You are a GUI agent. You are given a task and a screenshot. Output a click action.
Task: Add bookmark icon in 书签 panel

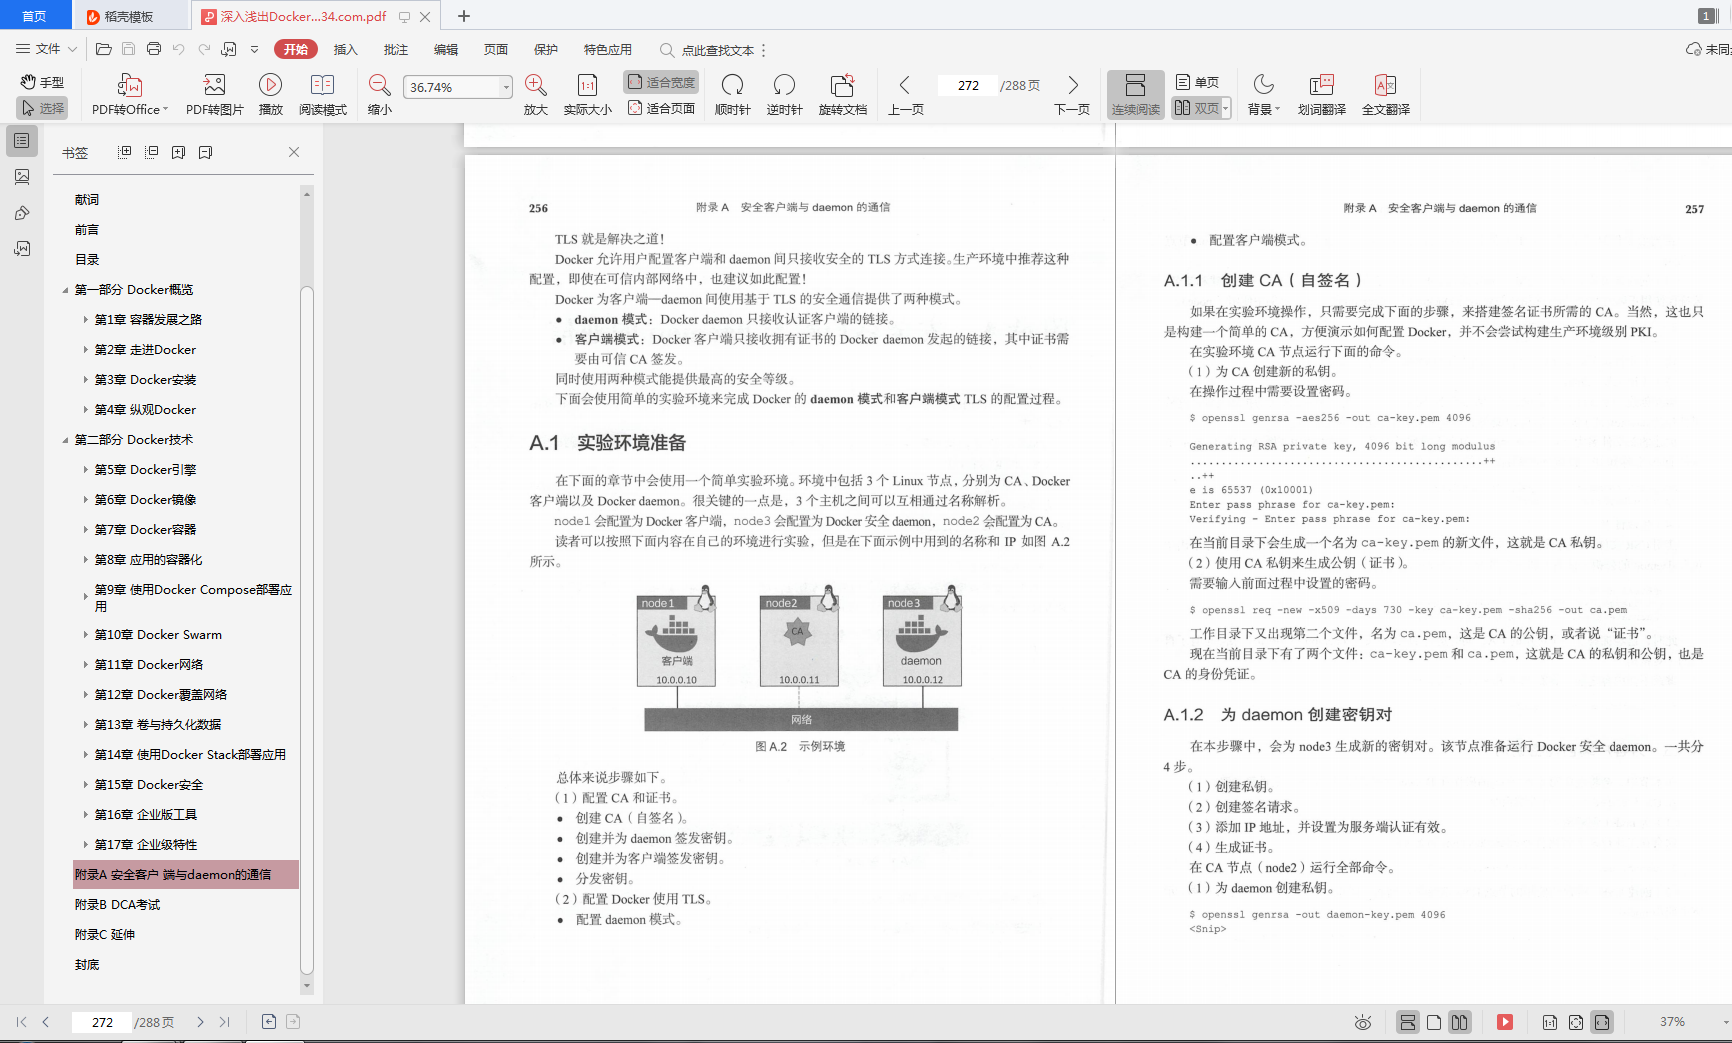[x=178, y=152]
